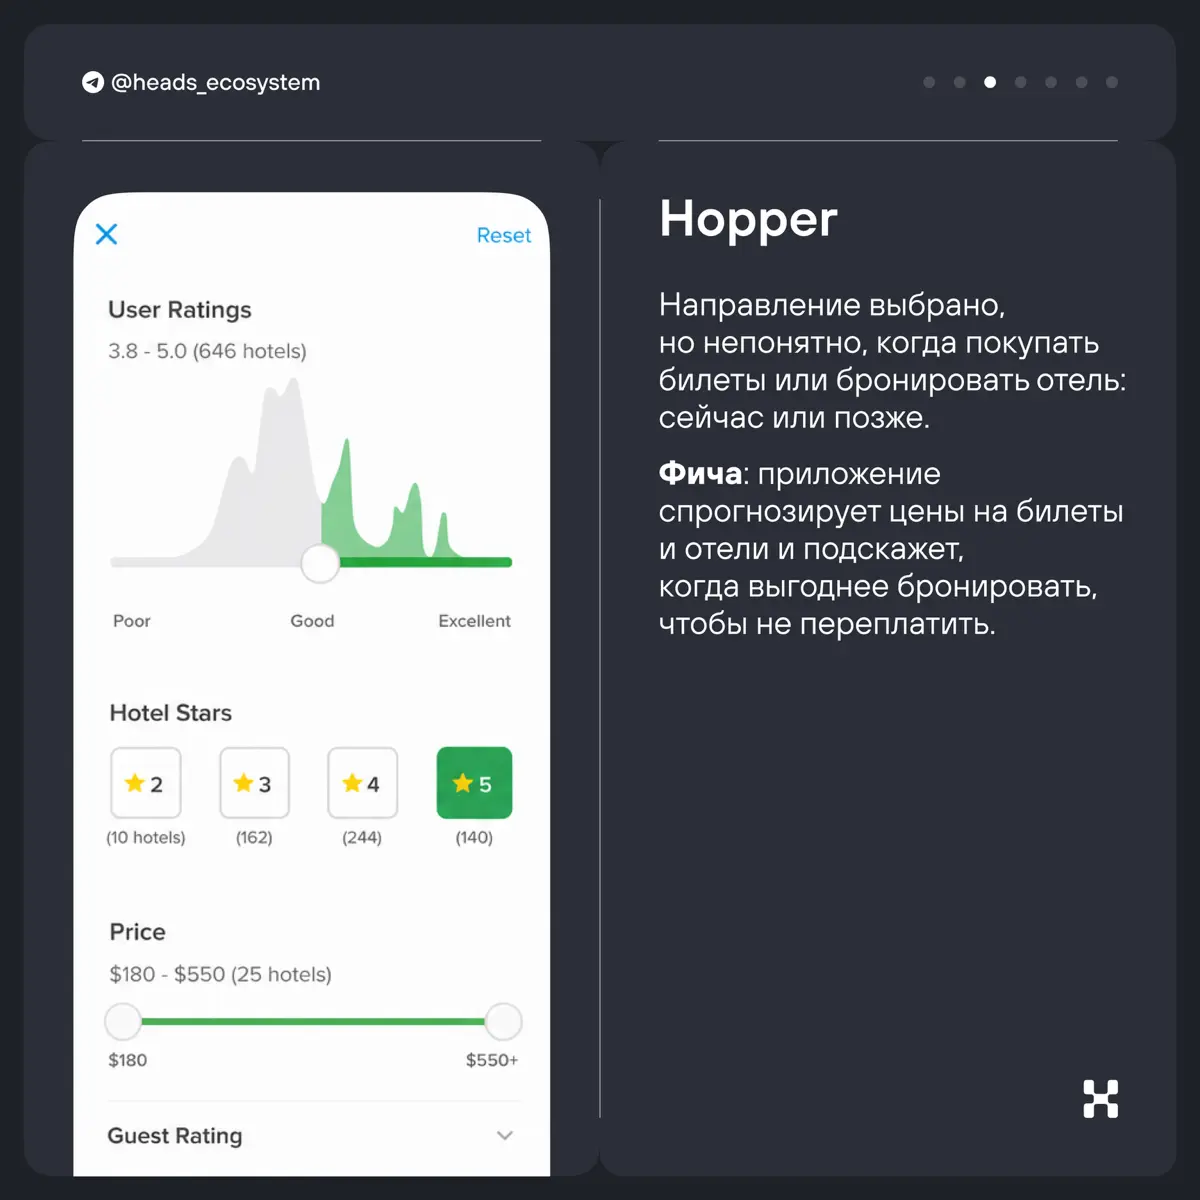Viewport: 1200px width, 1200px height.
Task: Tap the Reset link
Action: [504, 235]
